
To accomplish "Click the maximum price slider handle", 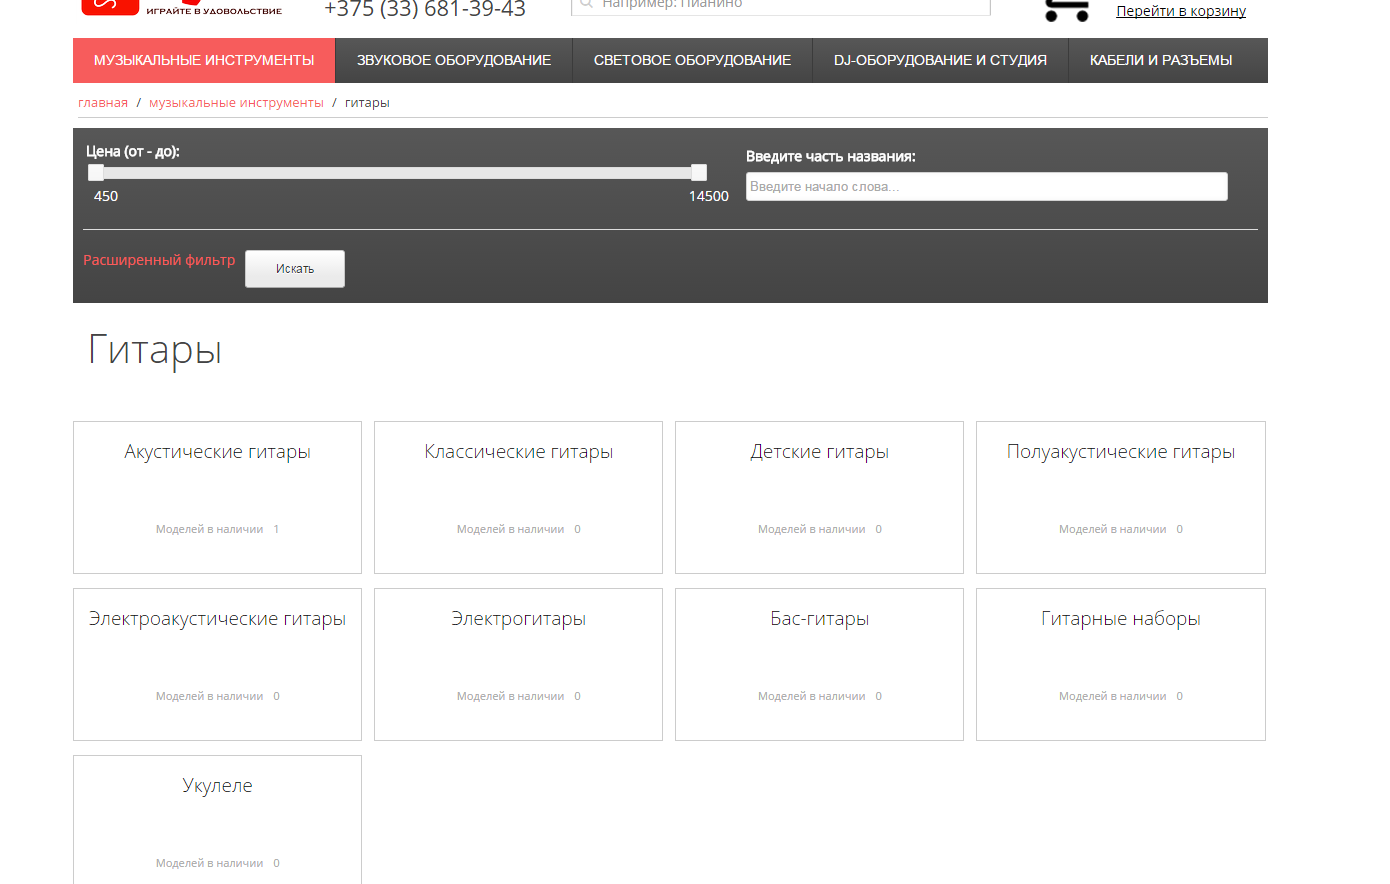I will 699,172.
